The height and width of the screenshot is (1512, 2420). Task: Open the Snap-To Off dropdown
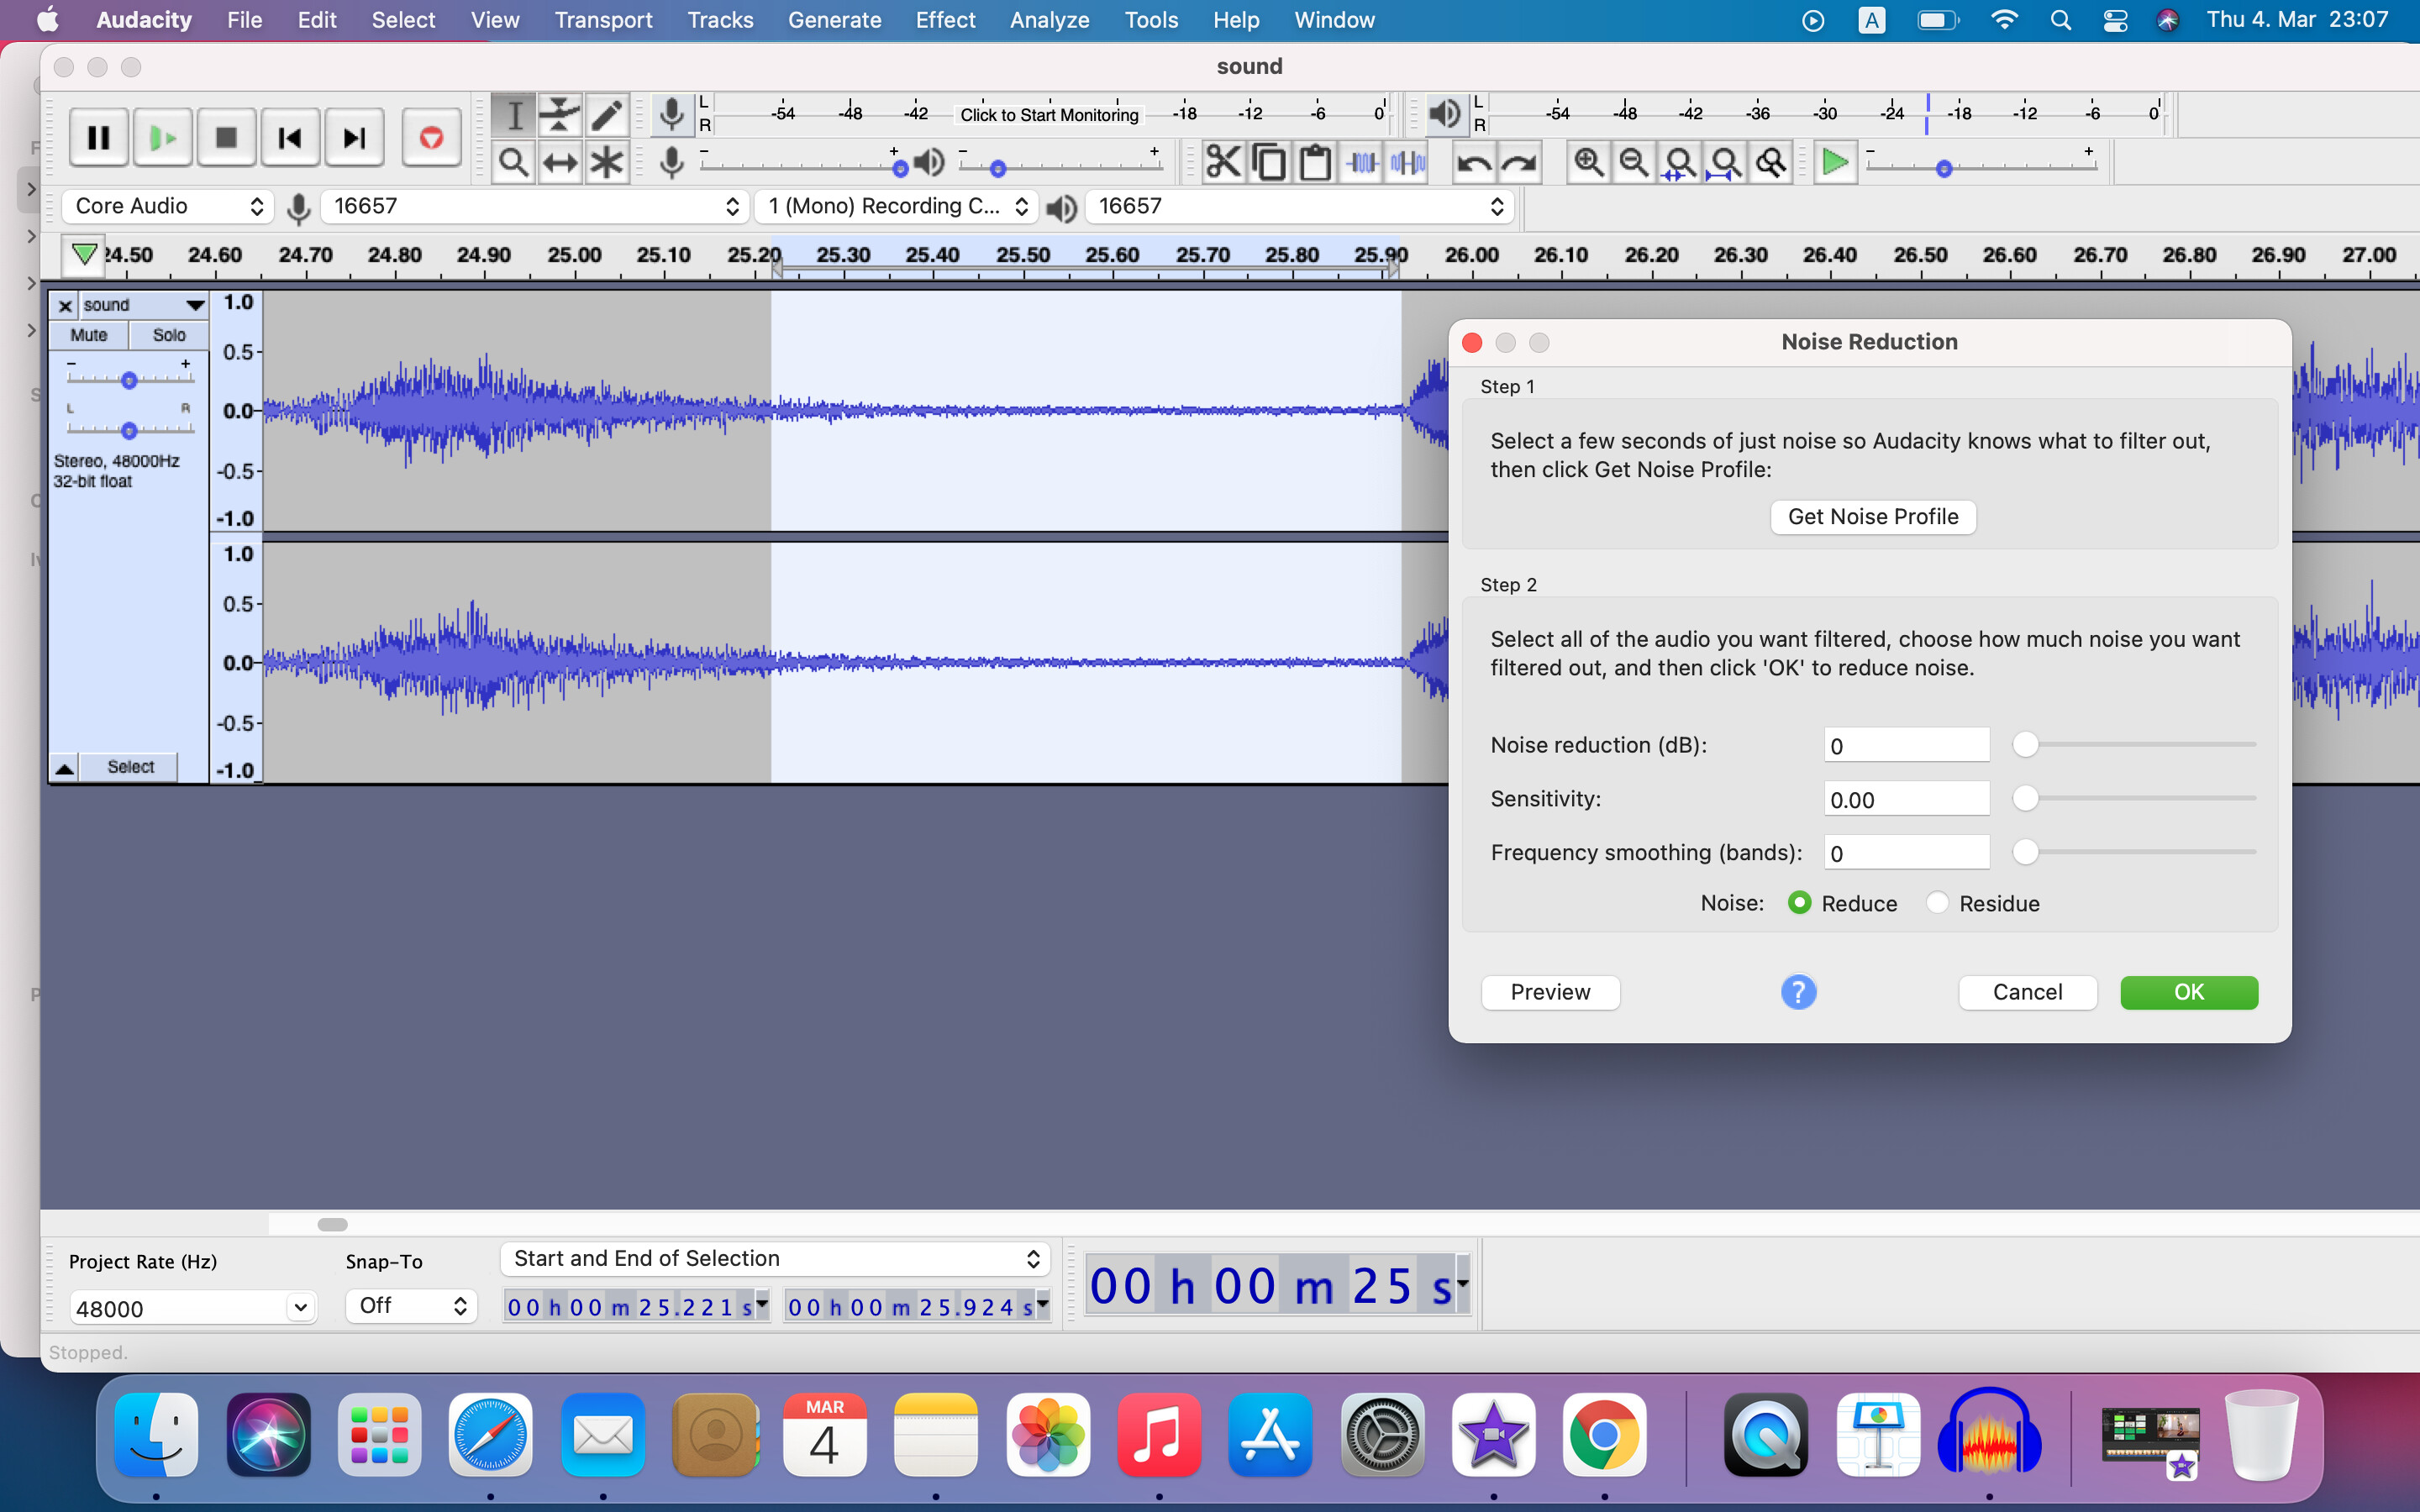(x=411, y=1306)
